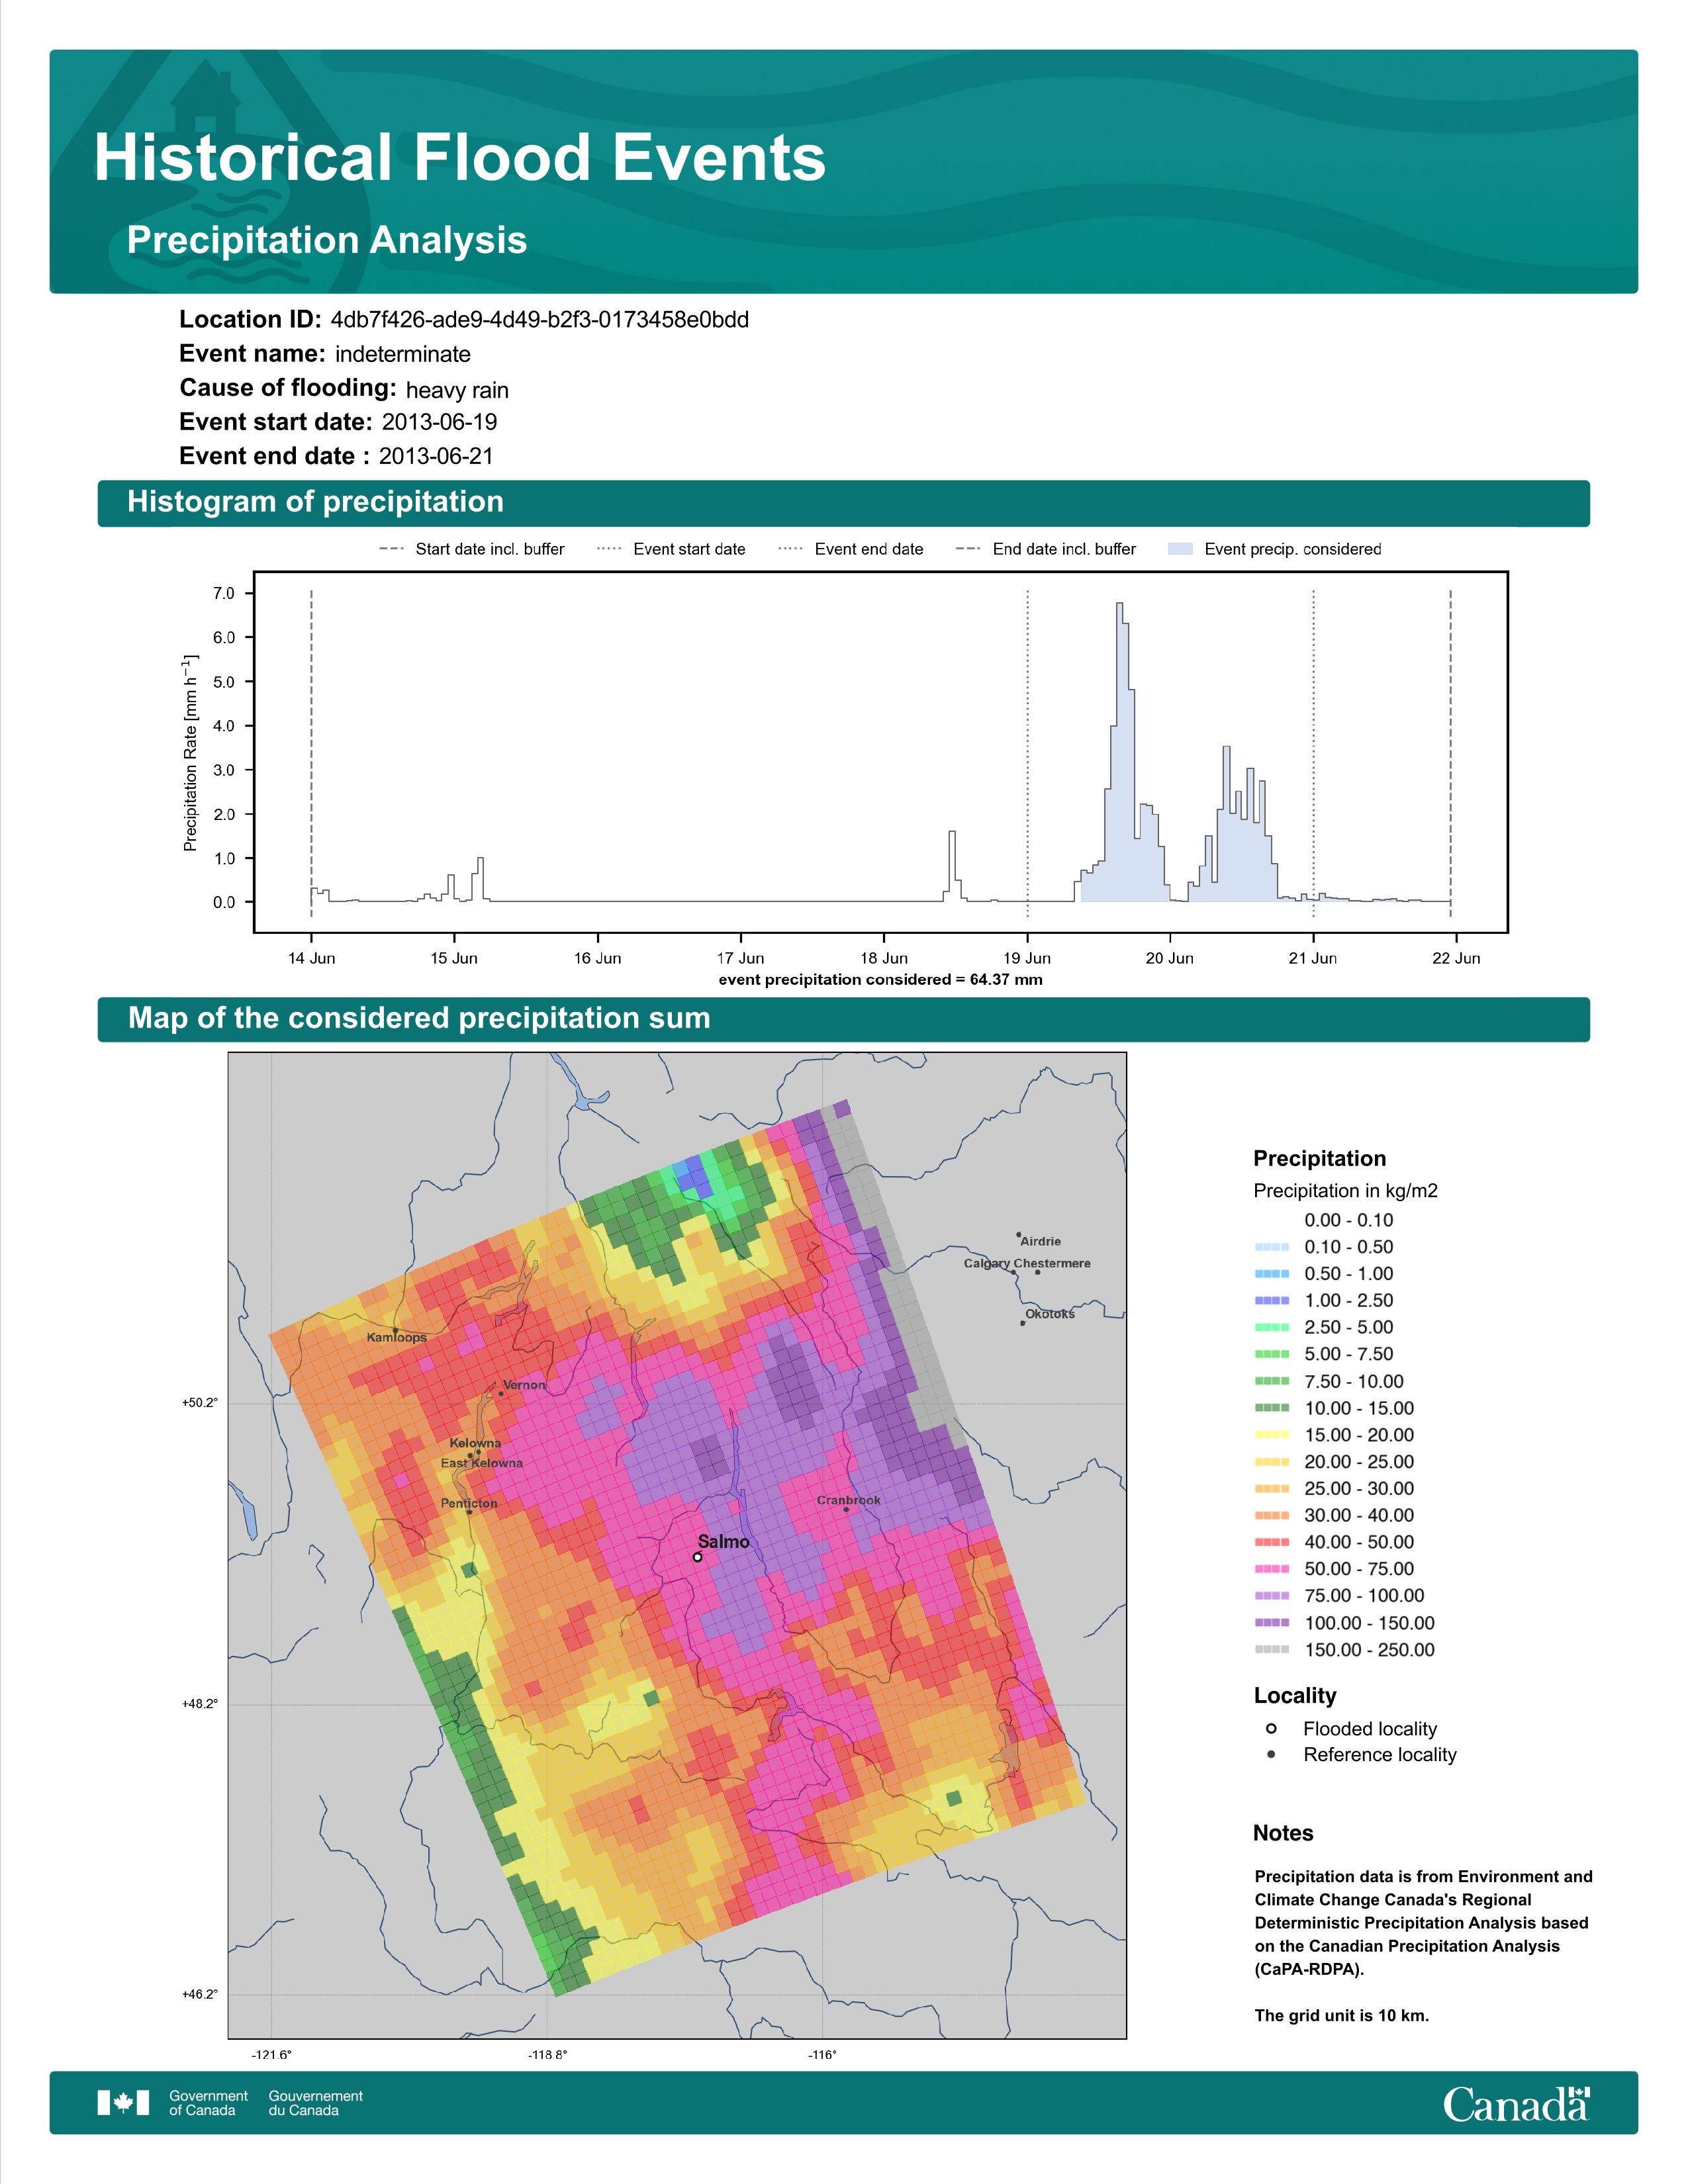Click the 75.00 - 100.00 legend swatch
This screenshot has height=2184, width=1688.
1272,1596
